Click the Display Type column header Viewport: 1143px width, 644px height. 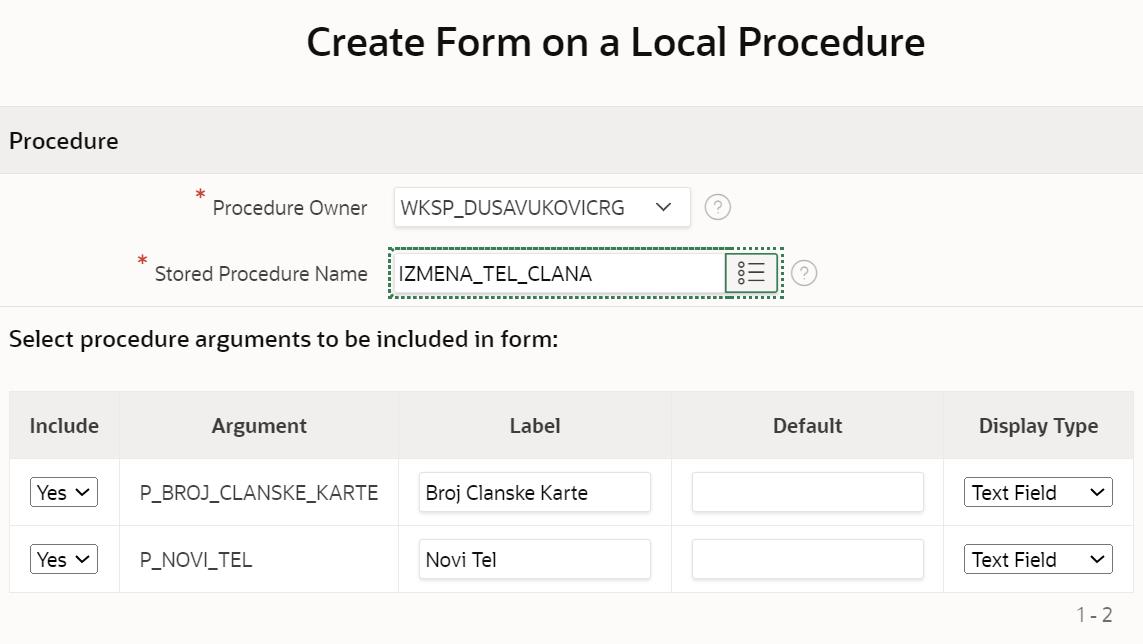[x=1038, y=426]
